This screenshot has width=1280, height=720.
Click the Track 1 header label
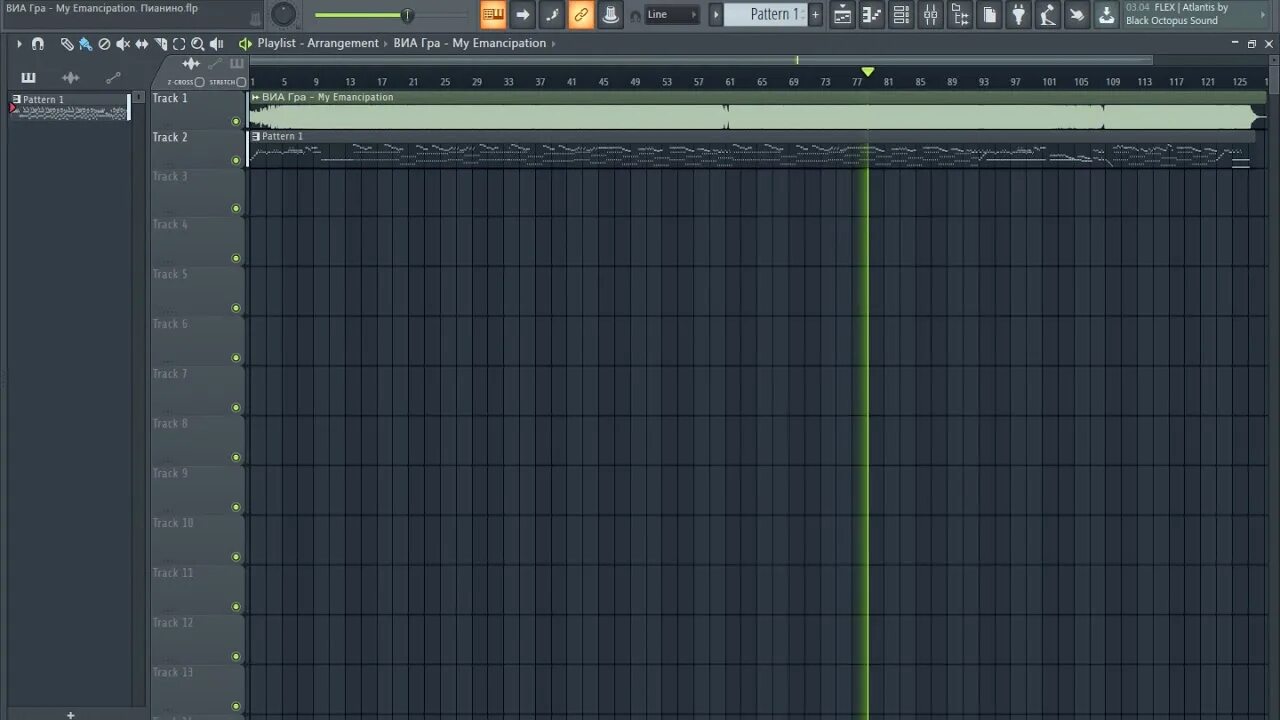[169, 98]
